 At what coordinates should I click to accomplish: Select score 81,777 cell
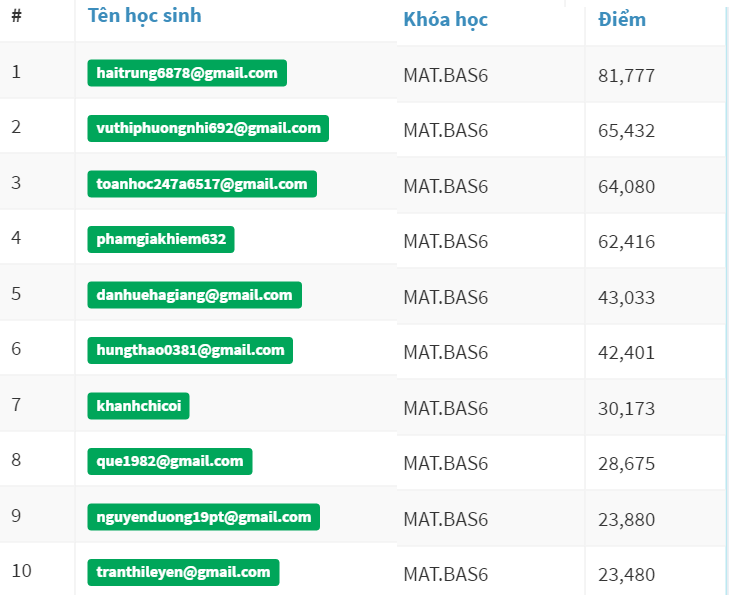[626, 75]
